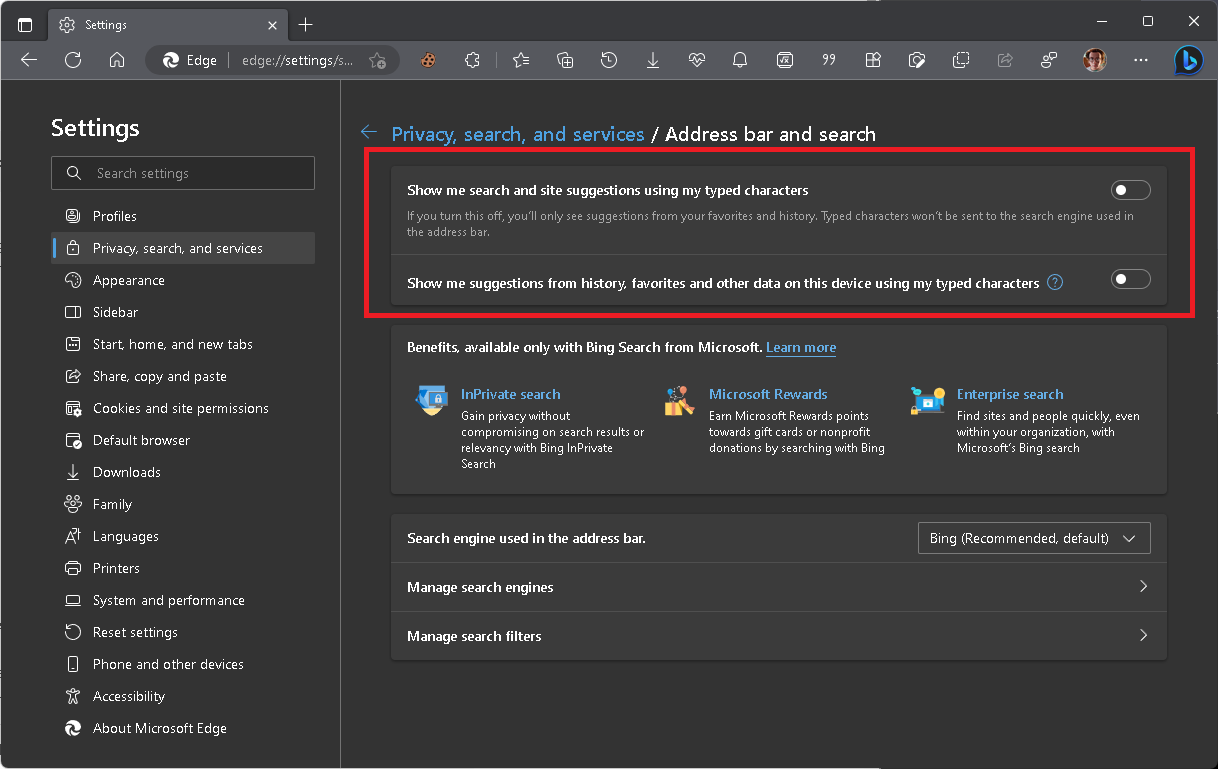Open Phone and other devices
The image size is (1218, 769).
click(x=183, y=664)
